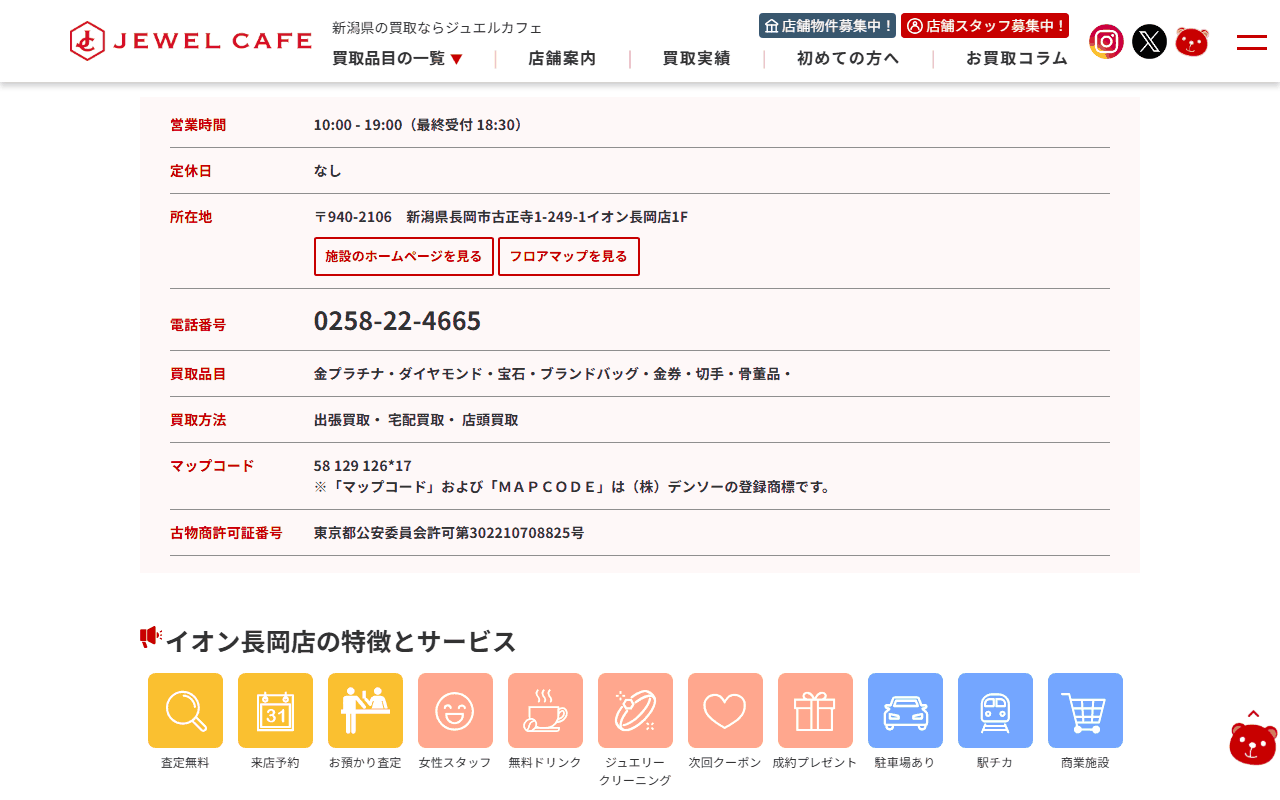Expand the 買取品目の一覧 dropdown menu
The width and height of the screenshot is (1280, 800).
tap(398, 59)
